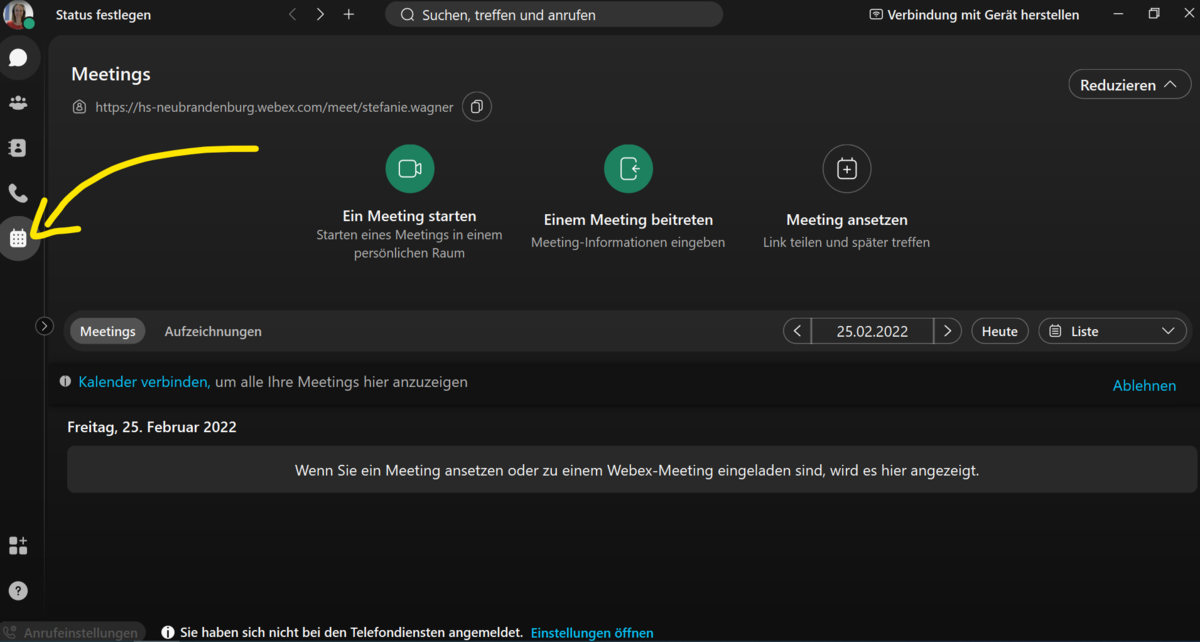Click the Meeting ansetzen calendar plus icon

847,169
